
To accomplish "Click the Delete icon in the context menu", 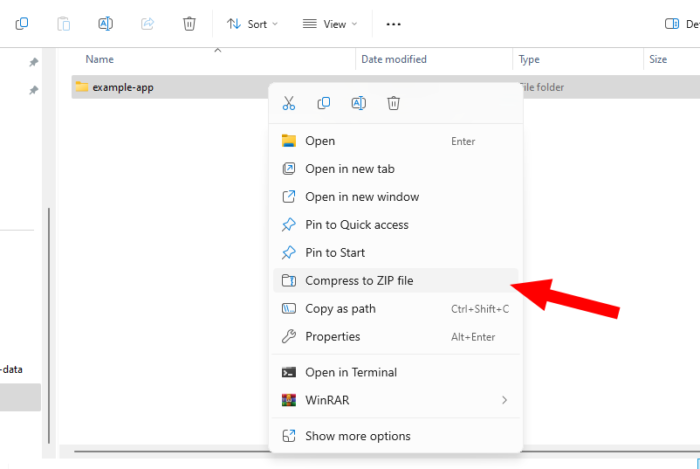I will [393, 103].
